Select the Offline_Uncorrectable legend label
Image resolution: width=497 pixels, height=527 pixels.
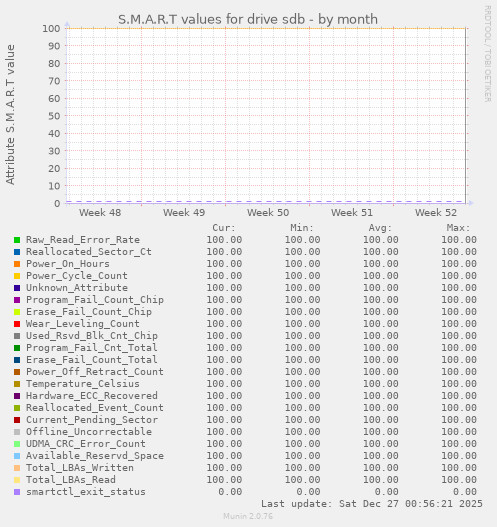tap(89, 432)
